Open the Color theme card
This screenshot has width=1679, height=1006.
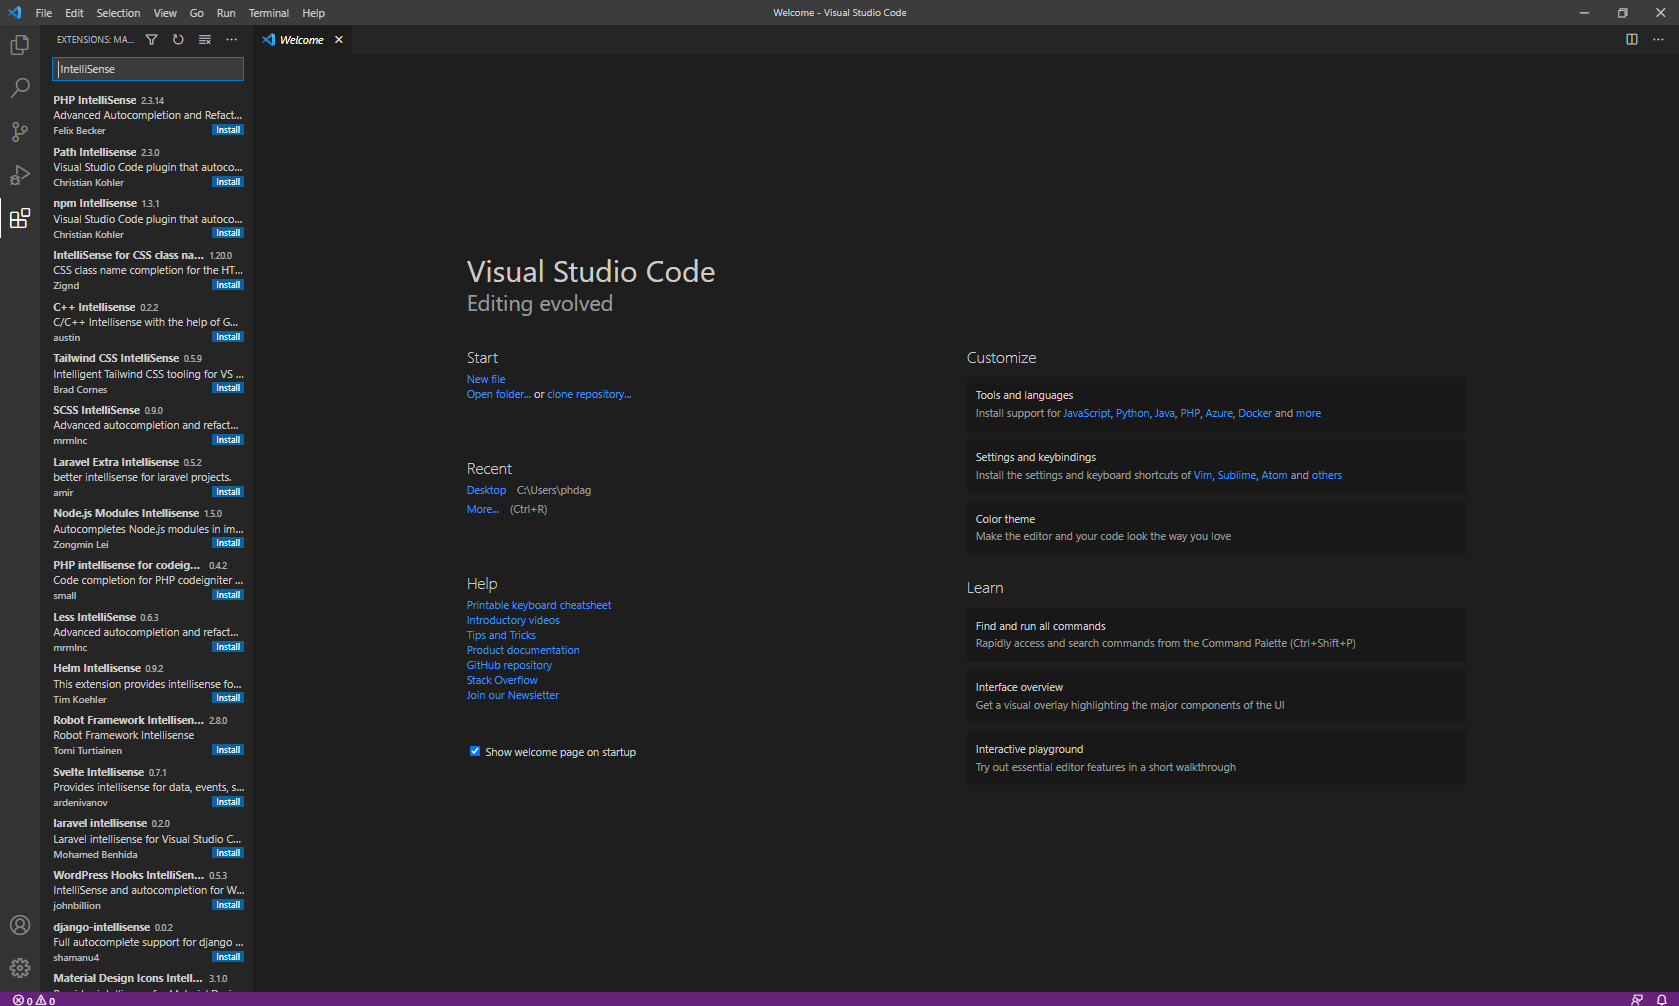pos(1216,527)
